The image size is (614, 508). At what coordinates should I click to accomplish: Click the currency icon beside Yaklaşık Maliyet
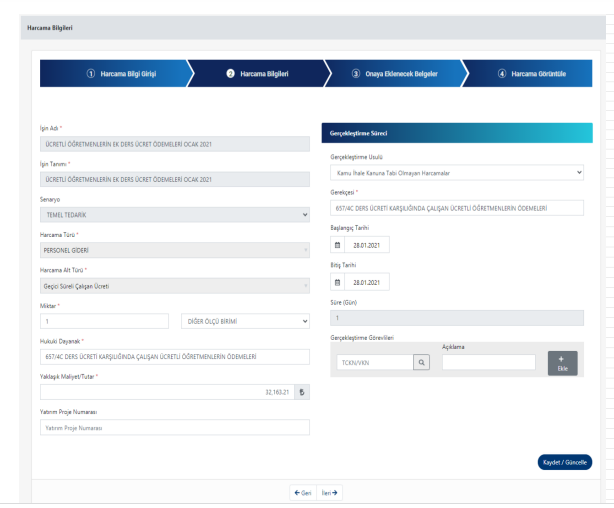click(302, 392)
